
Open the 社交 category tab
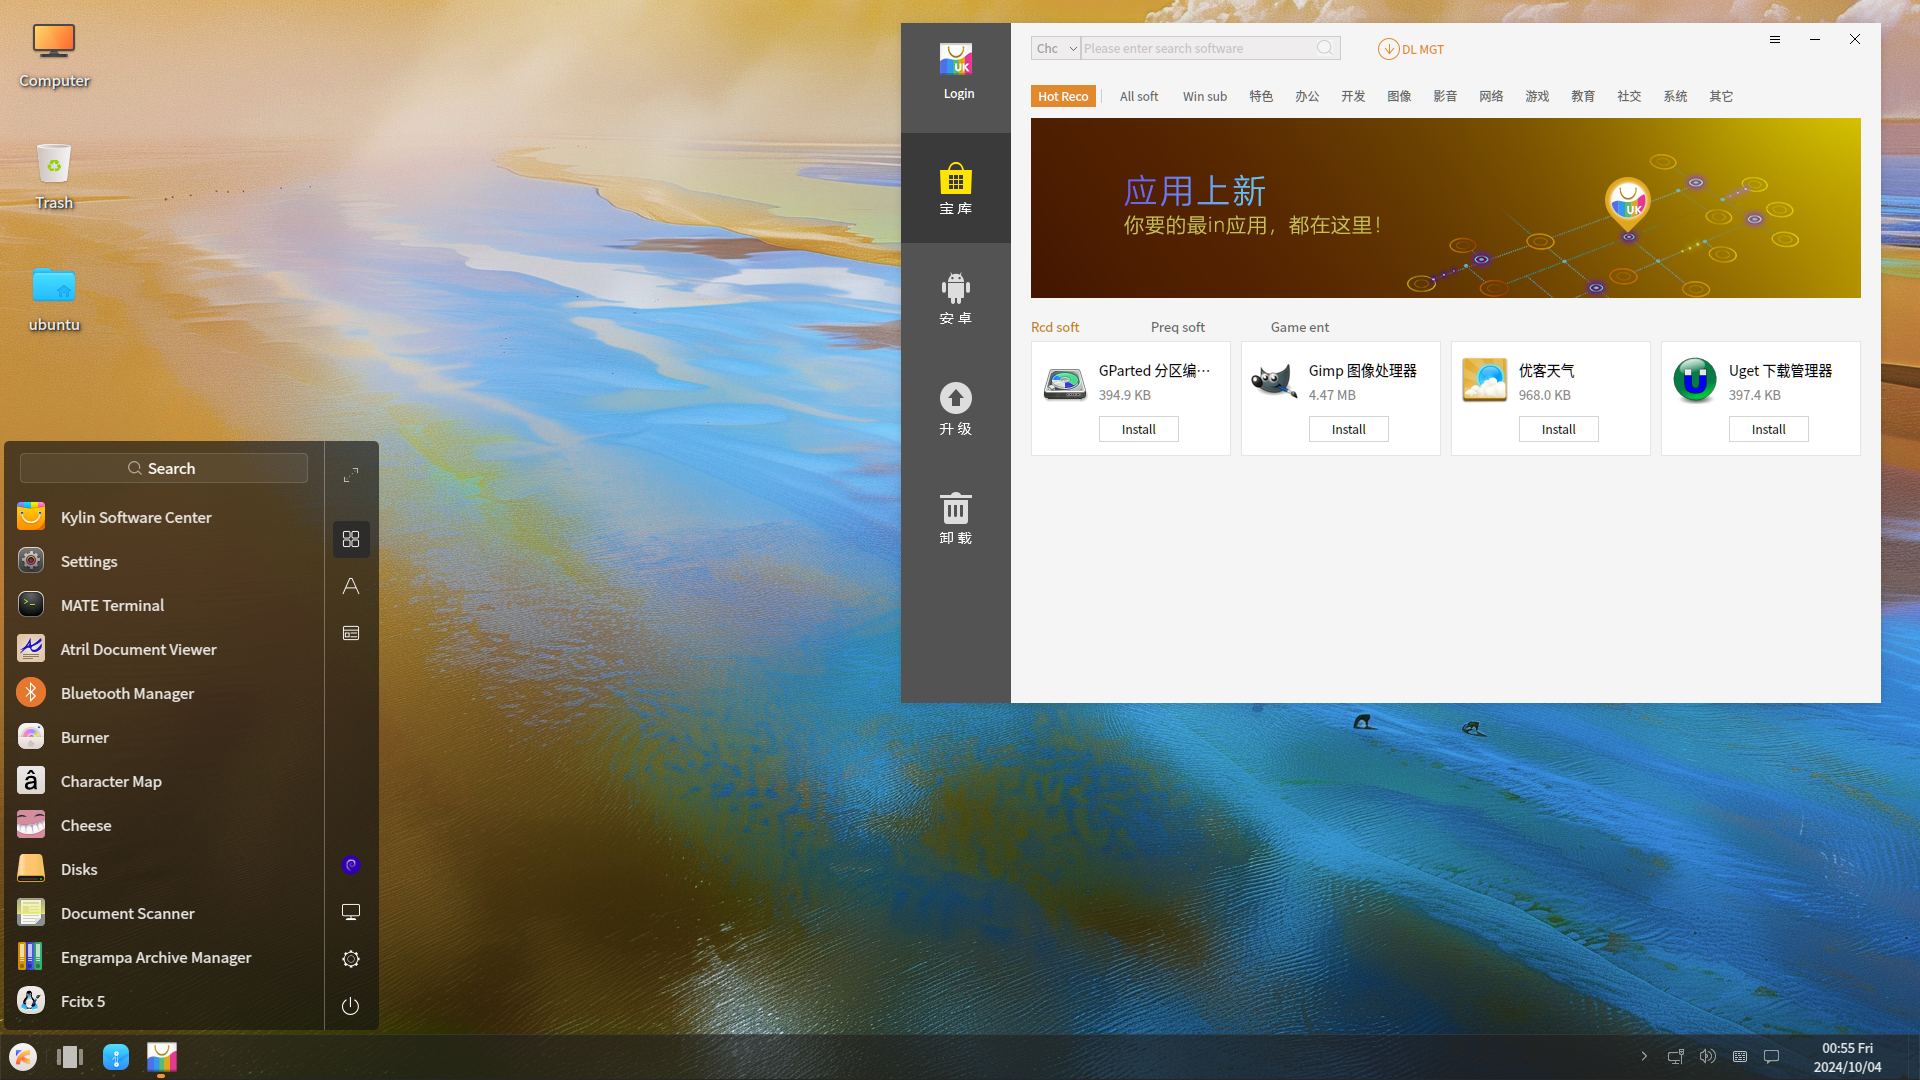1629,96
